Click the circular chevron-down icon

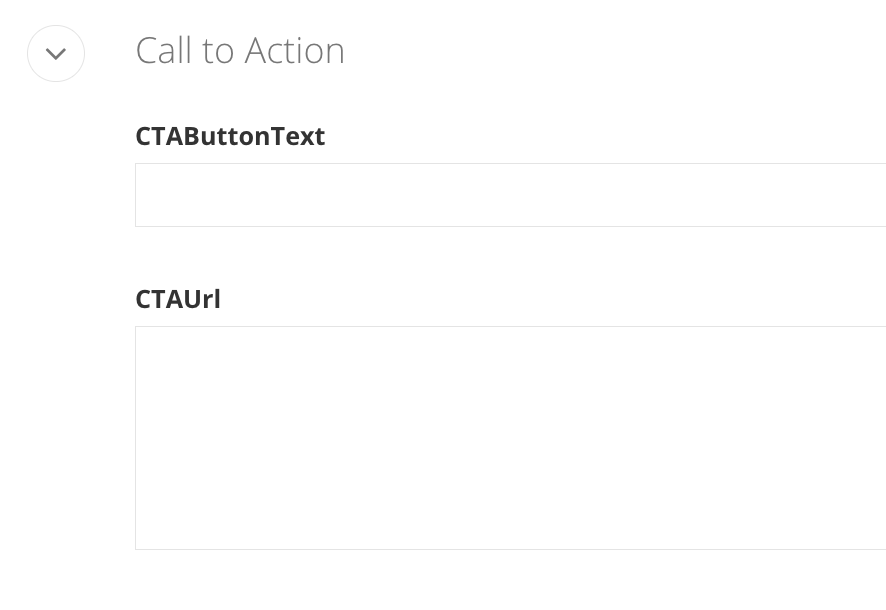point(56,54)
